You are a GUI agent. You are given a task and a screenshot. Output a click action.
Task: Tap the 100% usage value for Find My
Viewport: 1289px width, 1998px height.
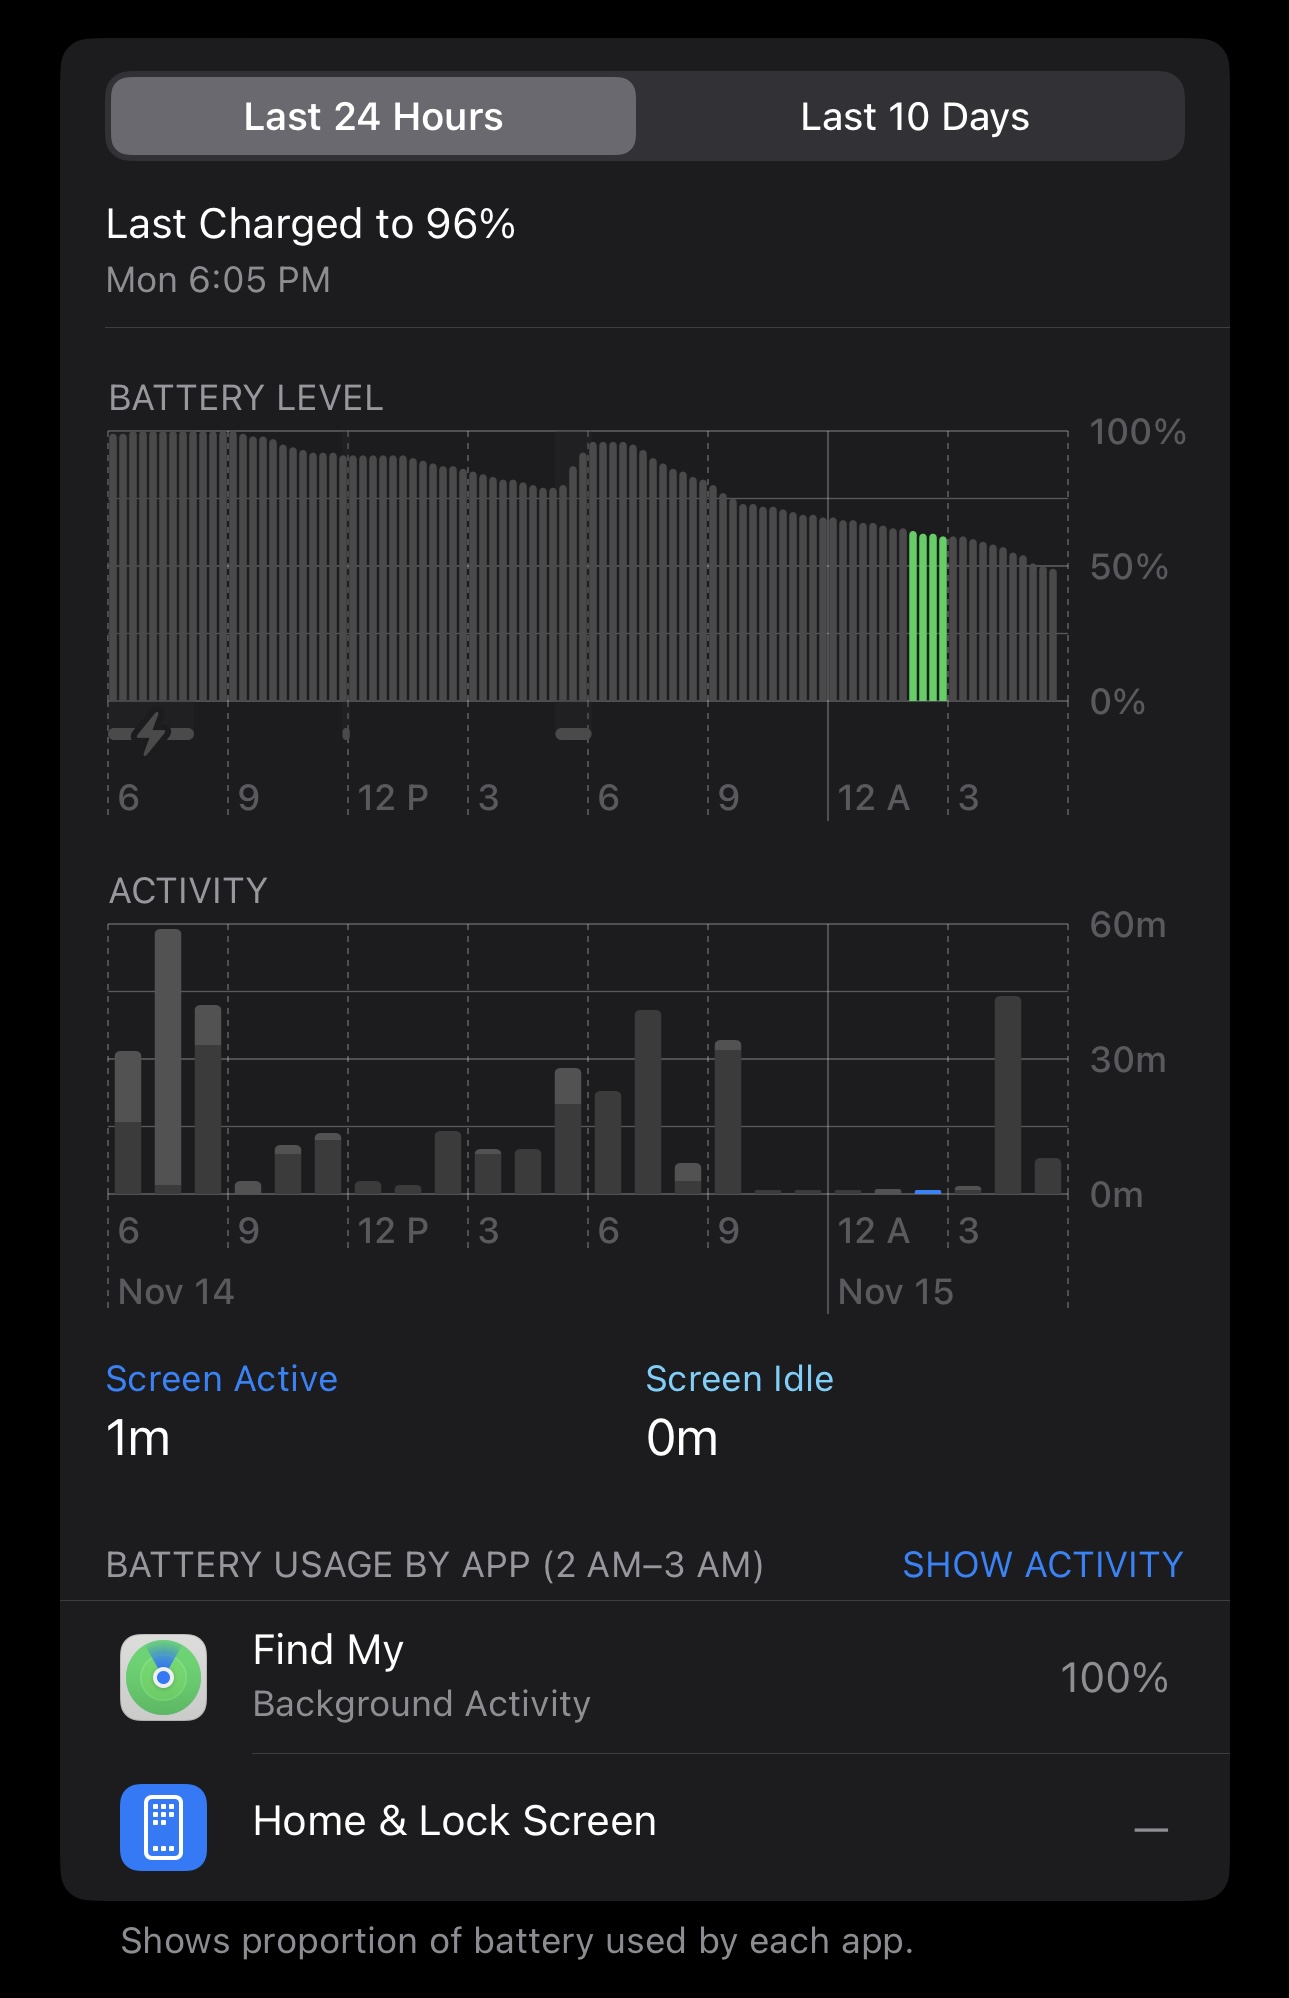point(1114,1677)
